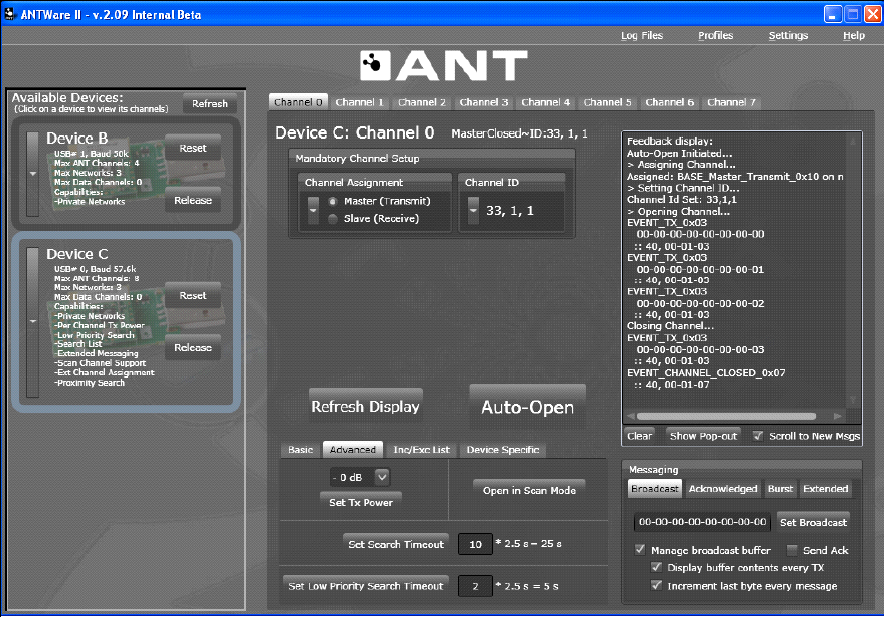Click the search timeout value field
The image size is (884, 617).
475,544
